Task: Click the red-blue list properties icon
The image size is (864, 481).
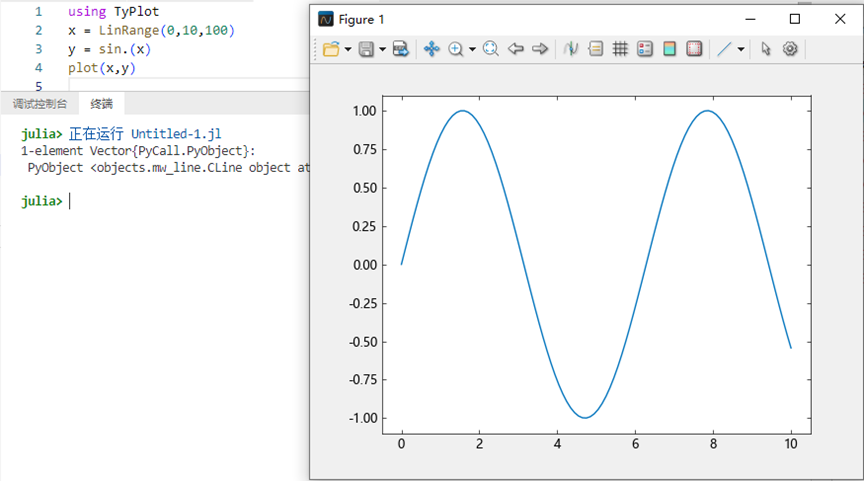Action: [x=645, y=49]
